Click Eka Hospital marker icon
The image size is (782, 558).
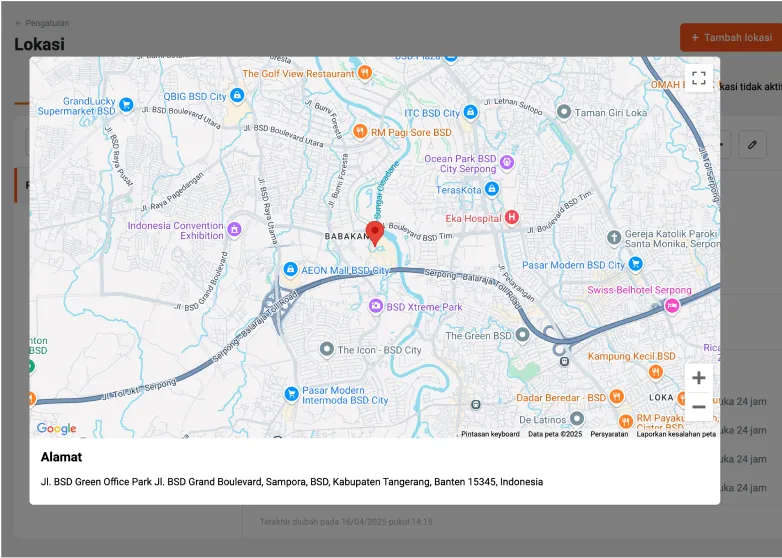click(x=511, y=217)
